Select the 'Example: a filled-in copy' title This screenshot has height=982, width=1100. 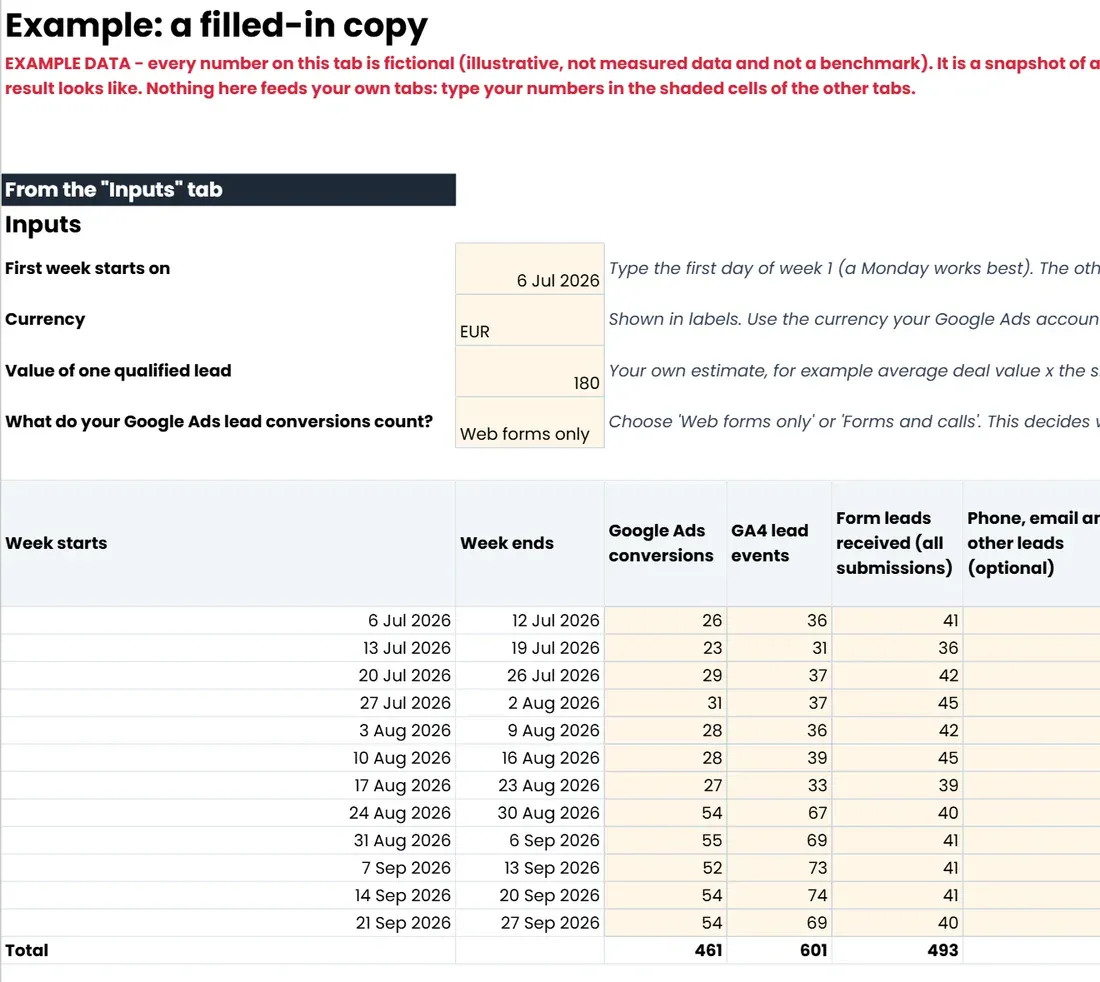pyautogui.click(x=216, y=25)
